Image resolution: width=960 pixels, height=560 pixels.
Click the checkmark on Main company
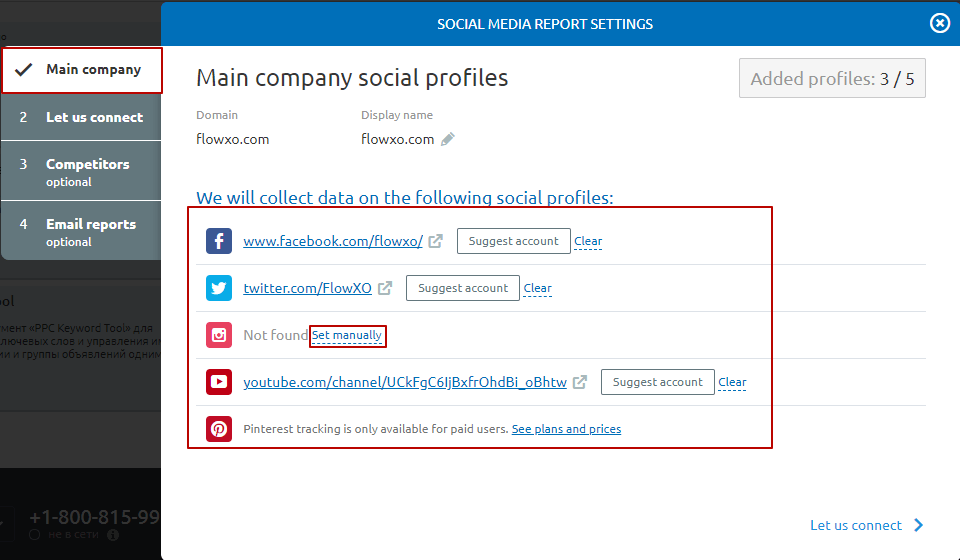point(23,70)
